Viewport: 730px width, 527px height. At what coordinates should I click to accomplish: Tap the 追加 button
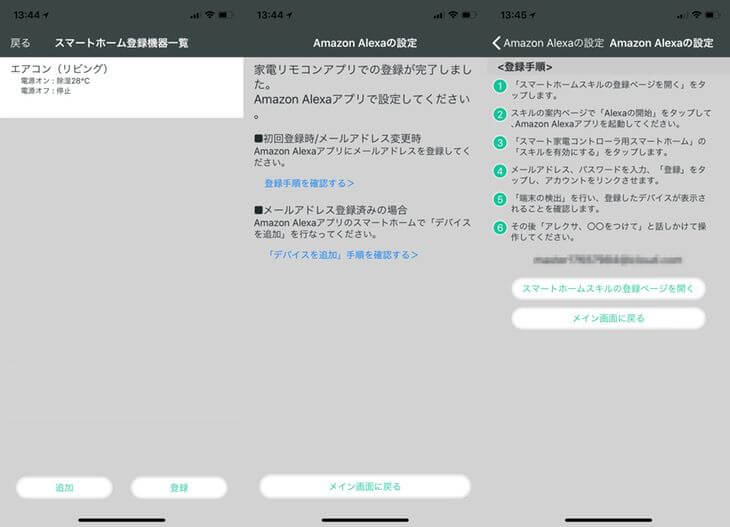(64, 487)
